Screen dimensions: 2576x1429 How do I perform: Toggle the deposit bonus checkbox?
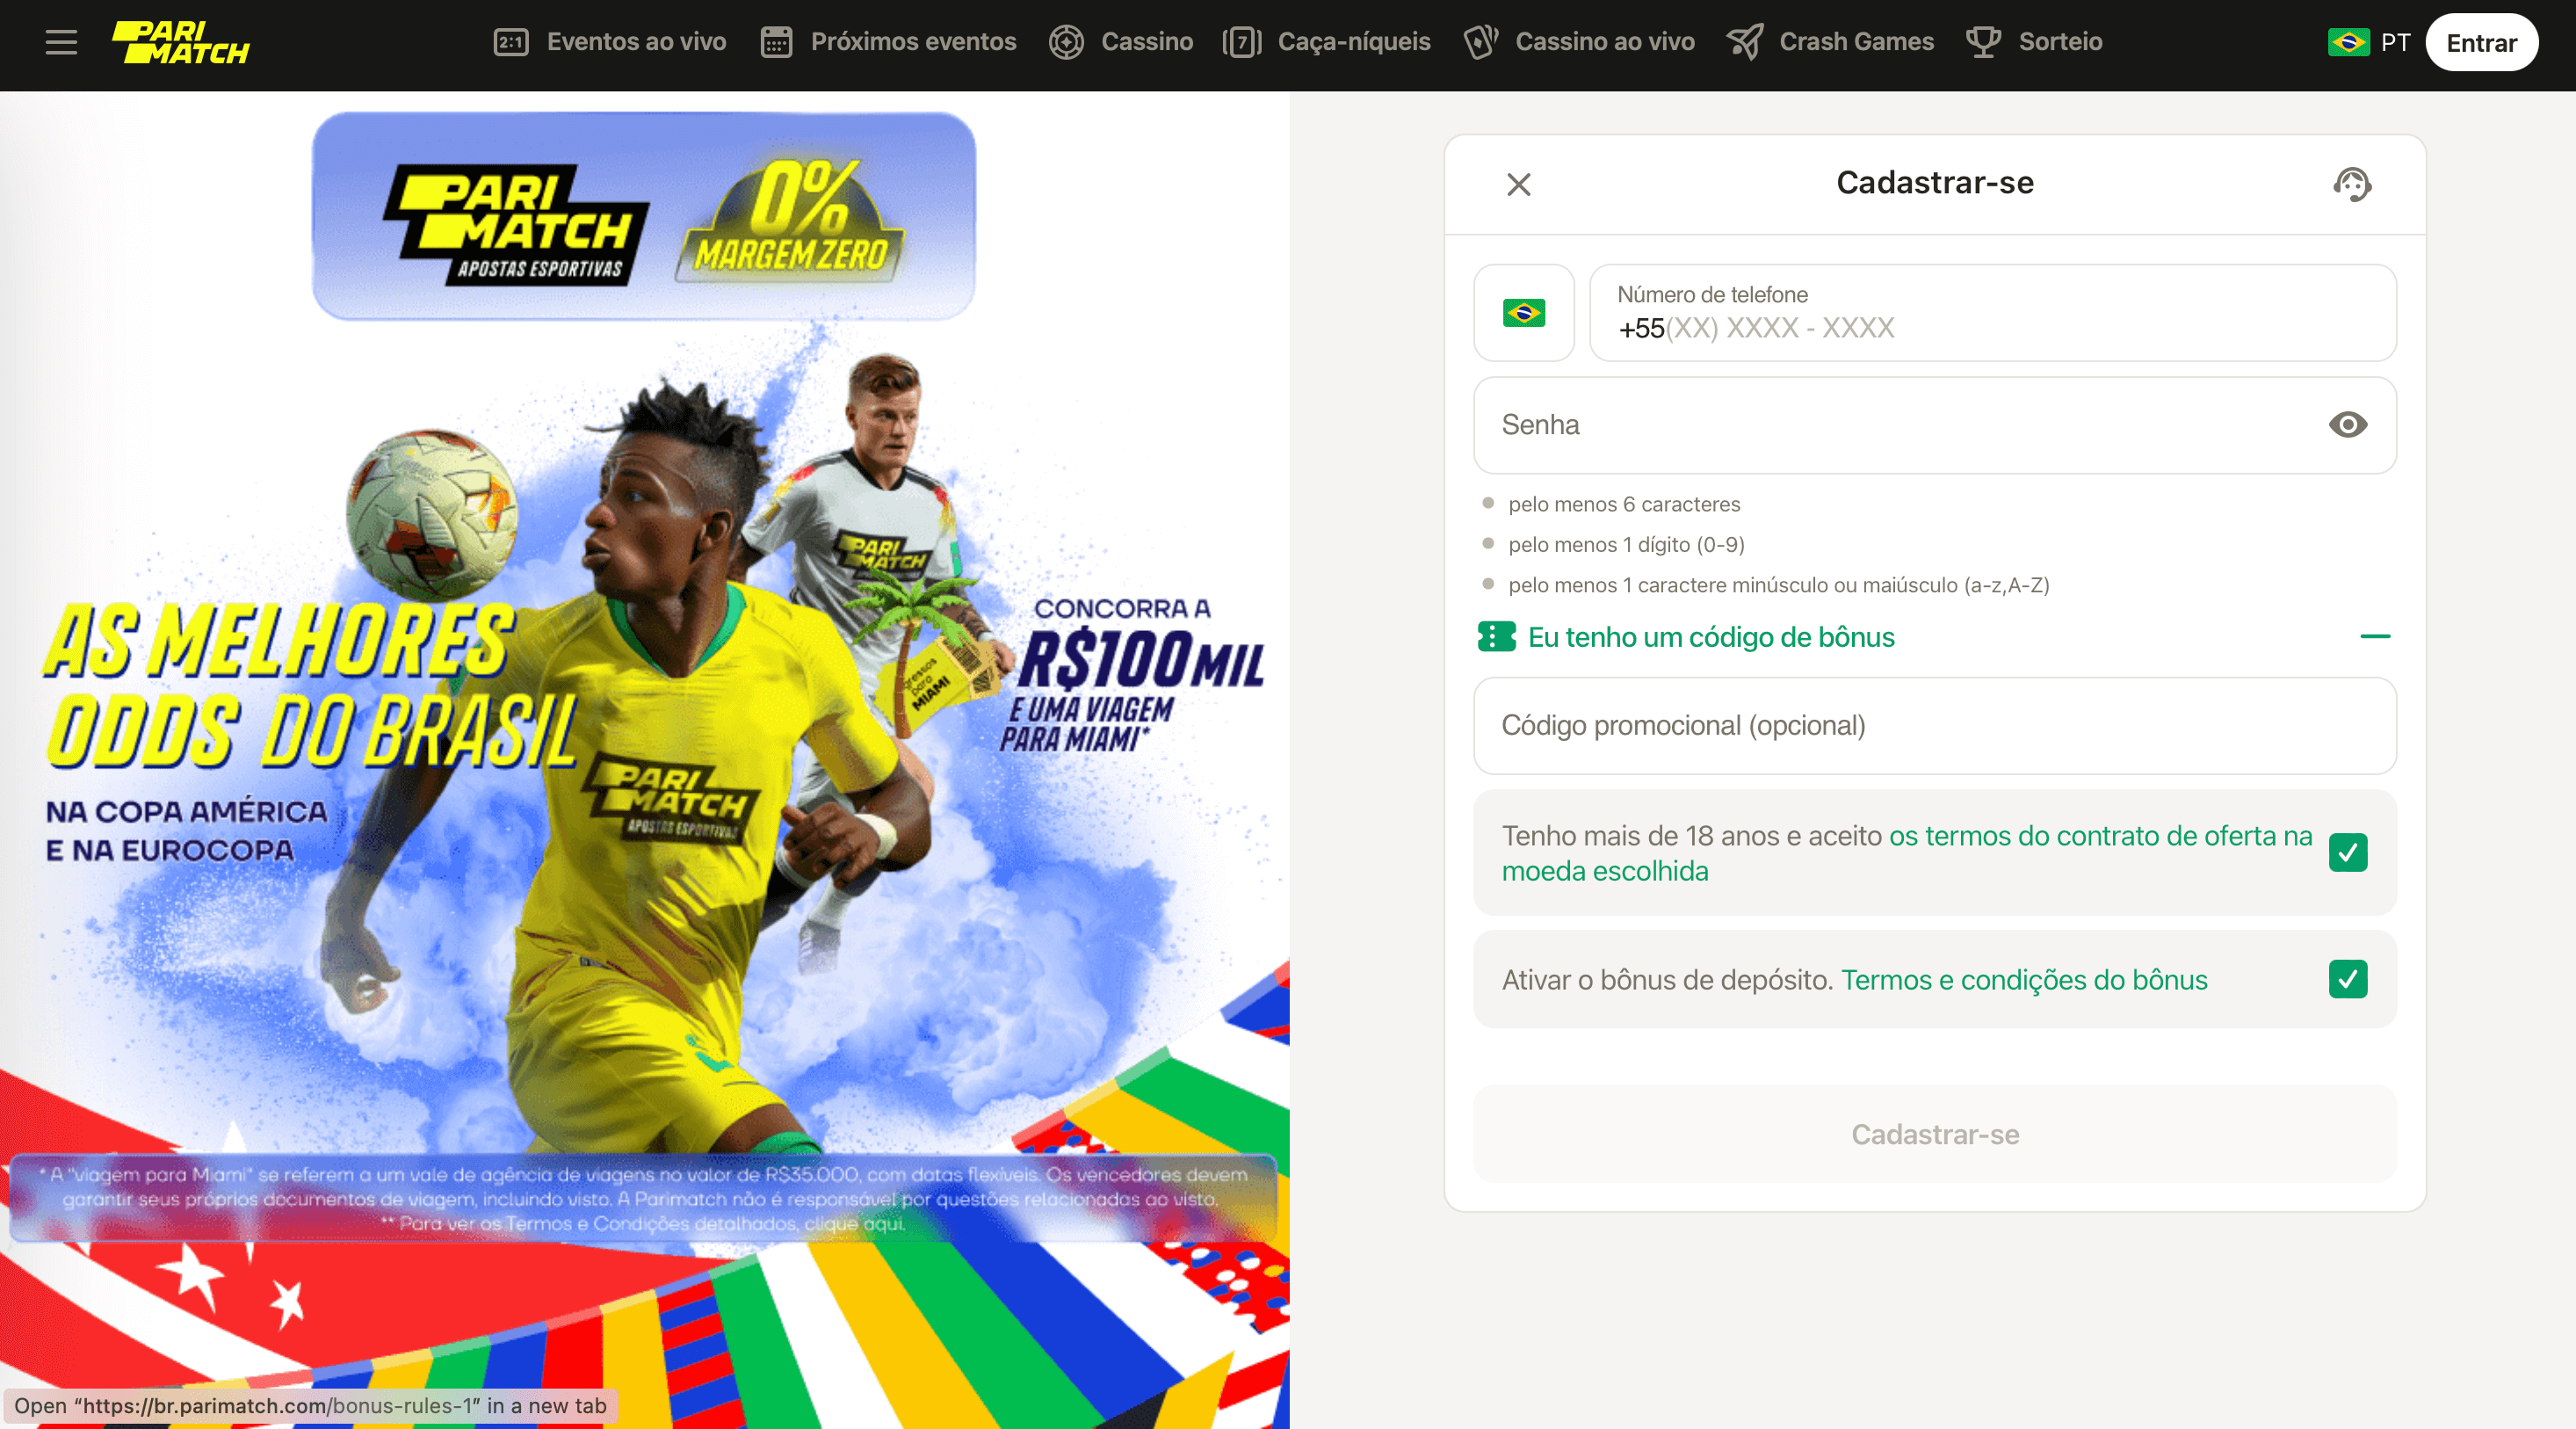2349,980
